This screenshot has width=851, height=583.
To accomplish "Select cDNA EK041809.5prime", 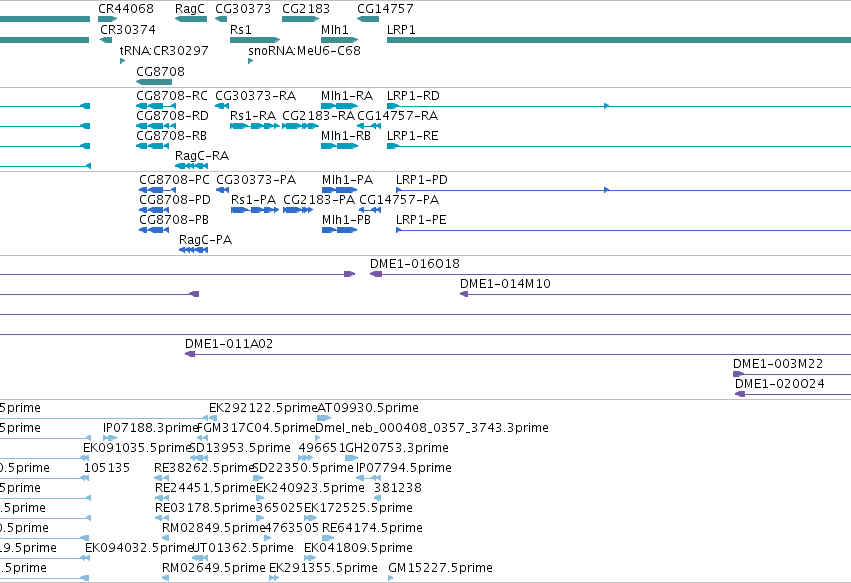I will coord(358,548).
